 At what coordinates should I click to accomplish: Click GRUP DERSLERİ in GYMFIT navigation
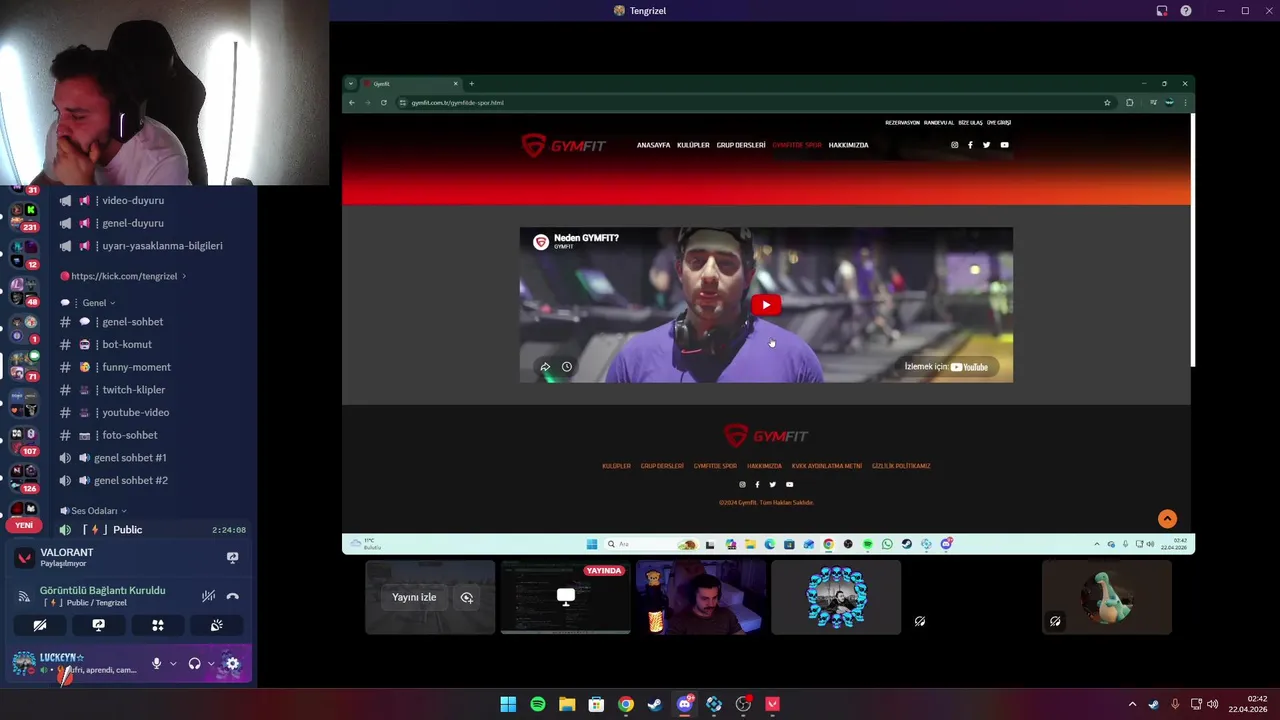741,145
